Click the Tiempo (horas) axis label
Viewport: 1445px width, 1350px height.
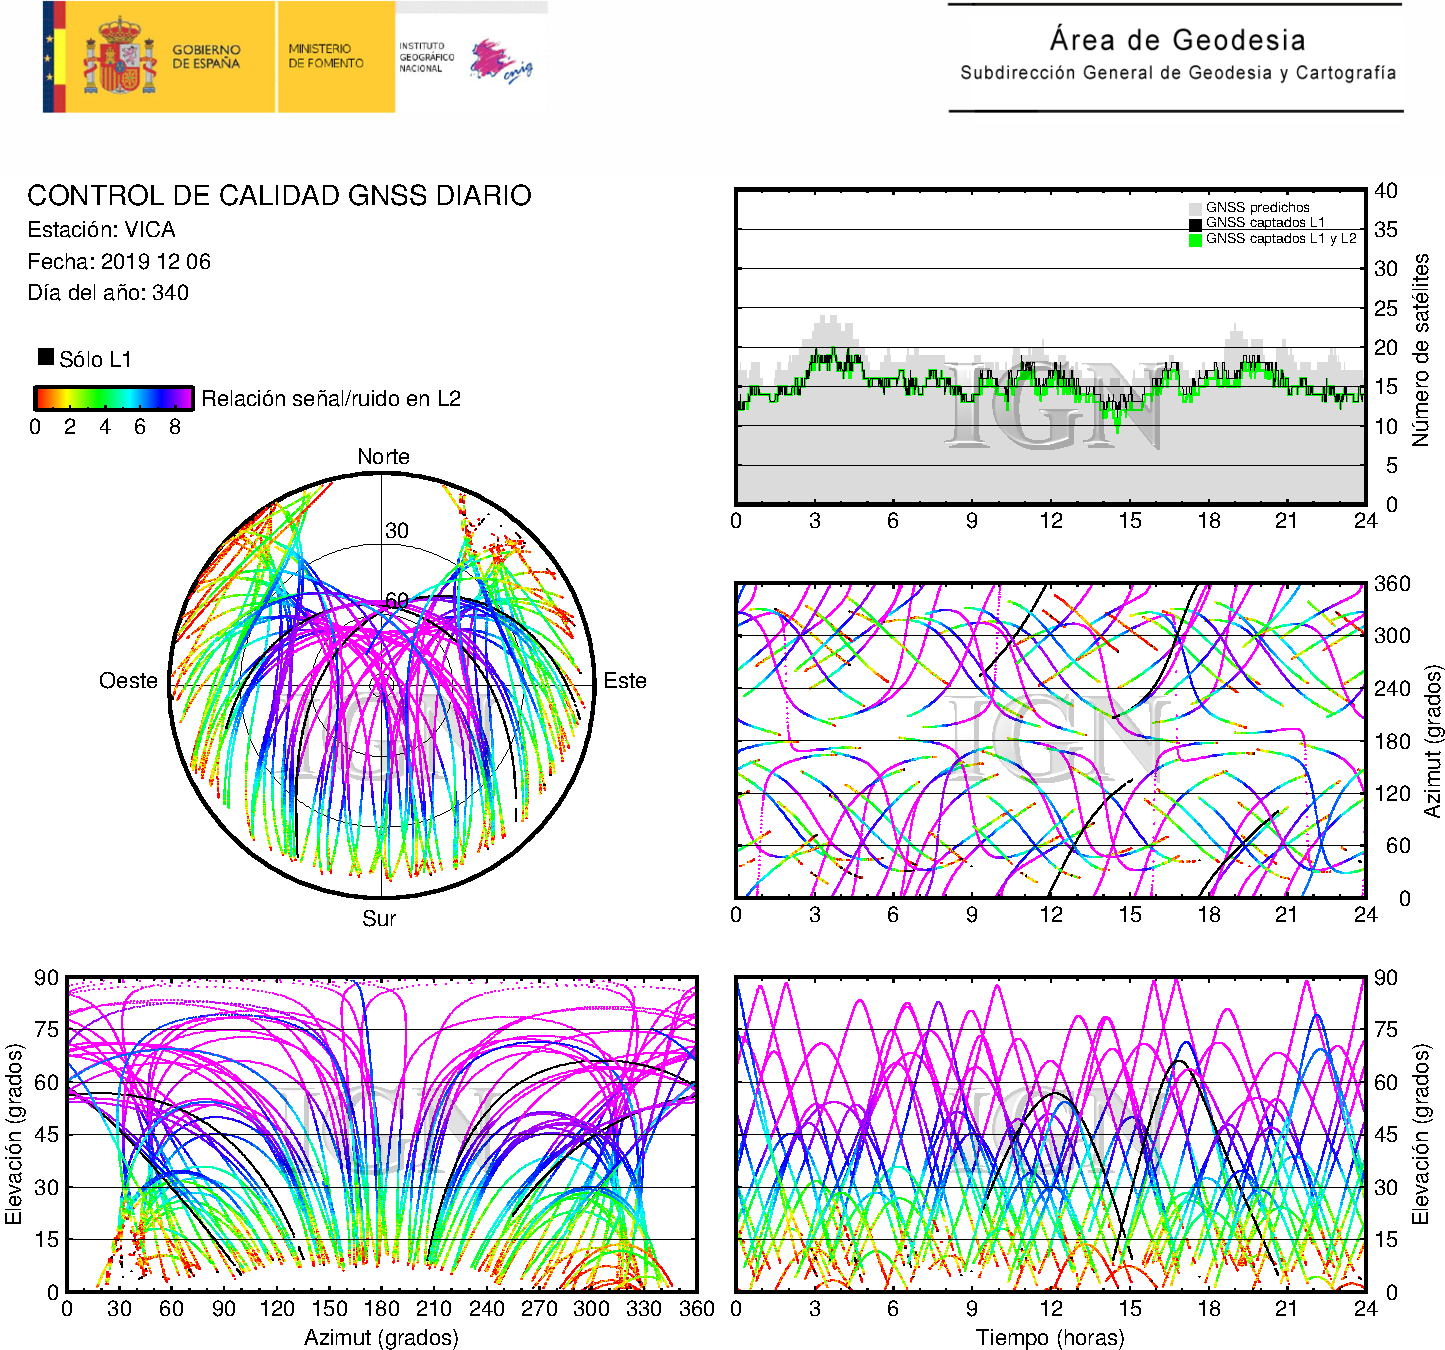coord(1050,1337)
